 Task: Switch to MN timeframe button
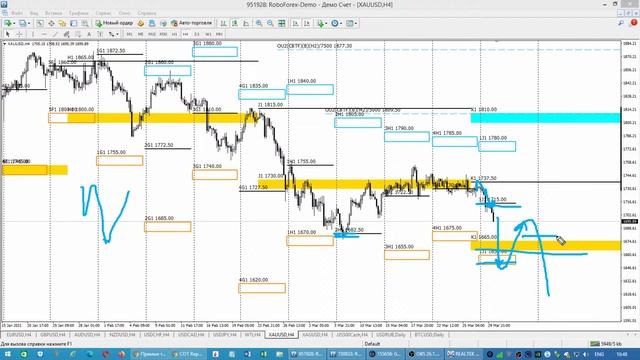(x=219, y=34)
